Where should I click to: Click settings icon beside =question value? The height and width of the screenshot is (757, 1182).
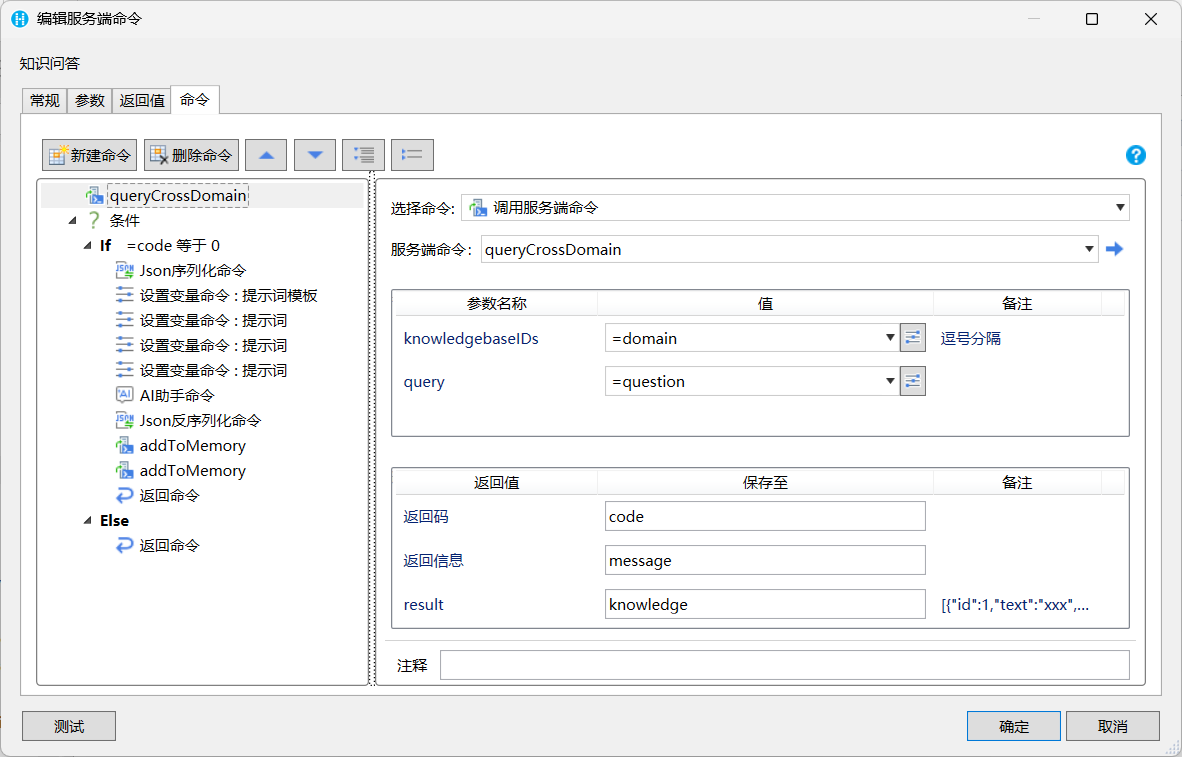tap(913, 382)
